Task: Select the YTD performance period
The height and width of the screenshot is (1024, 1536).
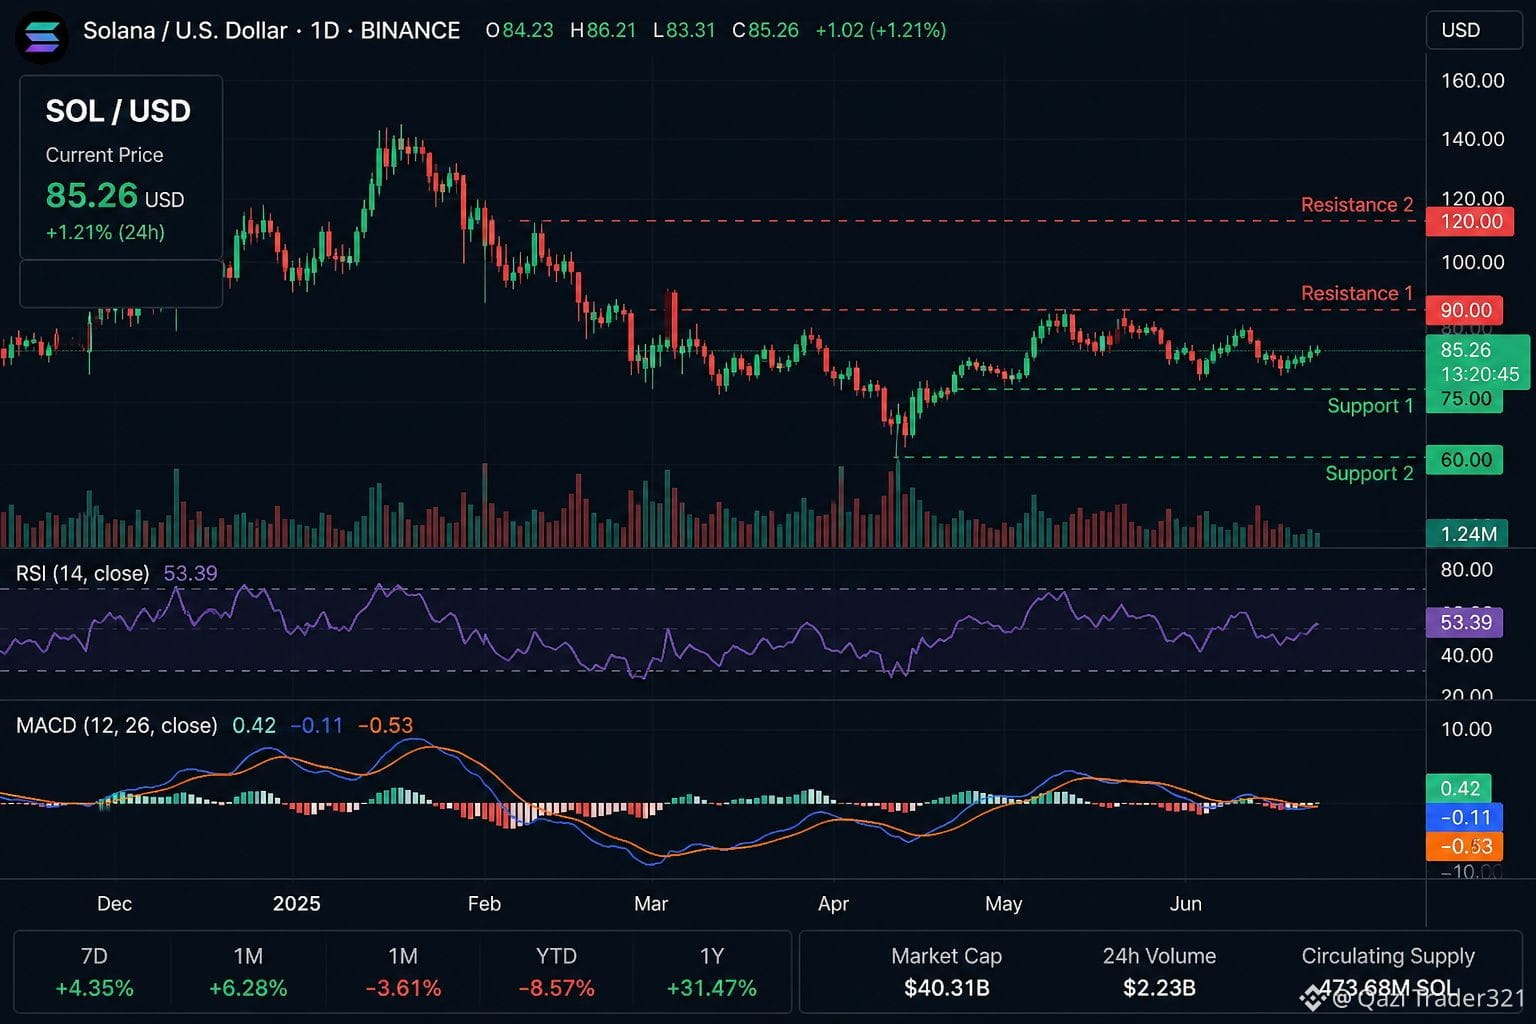Action: pyautogui.click(x=556, y=972)
